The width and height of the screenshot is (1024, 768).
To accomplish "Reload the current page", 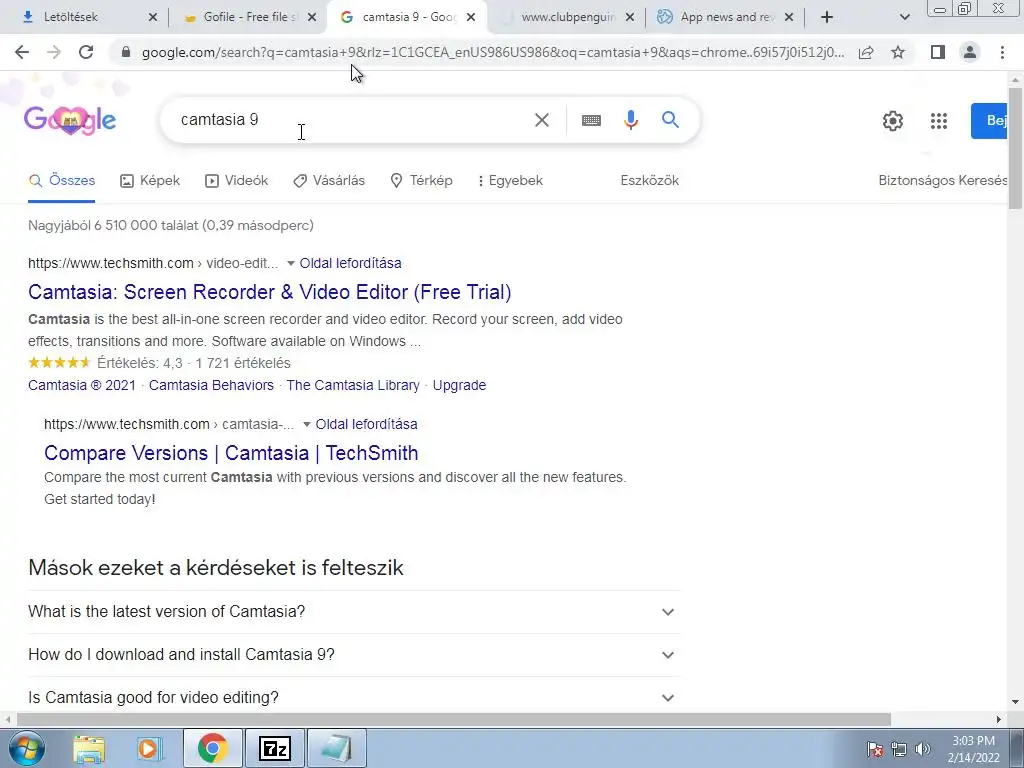I will (x=86, y=52).
